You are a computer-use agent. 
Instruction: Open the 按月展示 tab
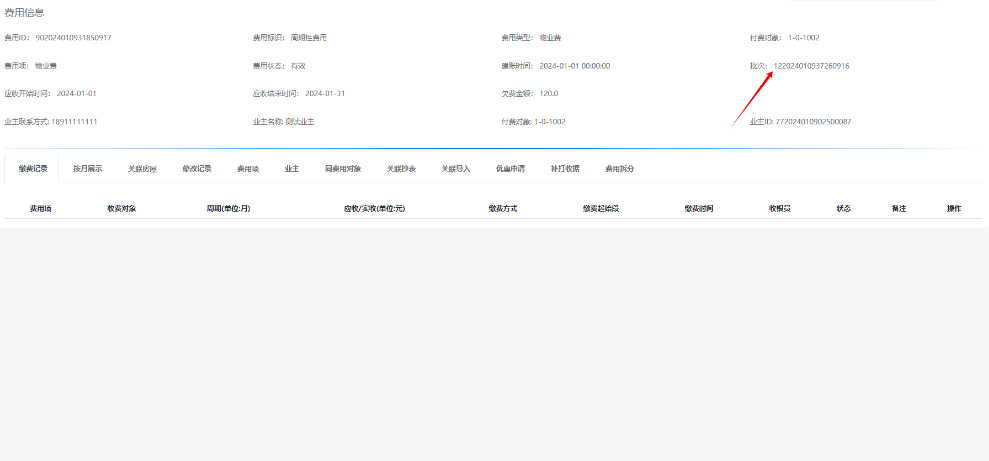click(x=87, y=169)
